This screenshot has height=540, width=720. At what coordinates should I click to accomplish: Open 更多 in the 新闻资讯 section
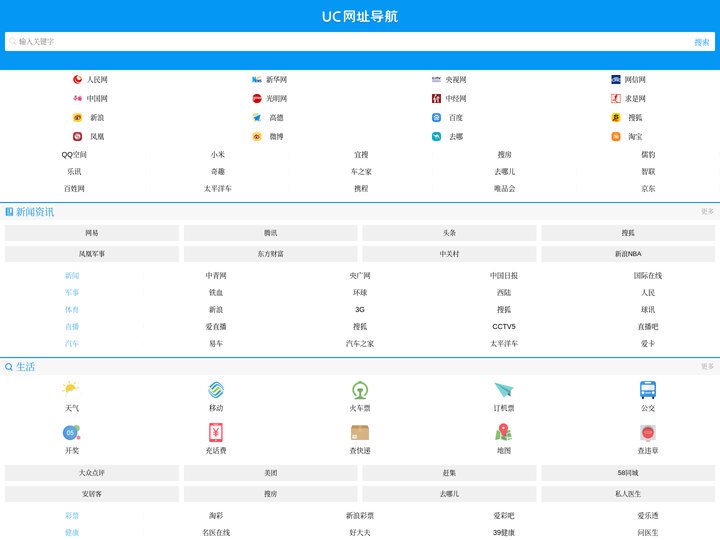pos(707,211)
